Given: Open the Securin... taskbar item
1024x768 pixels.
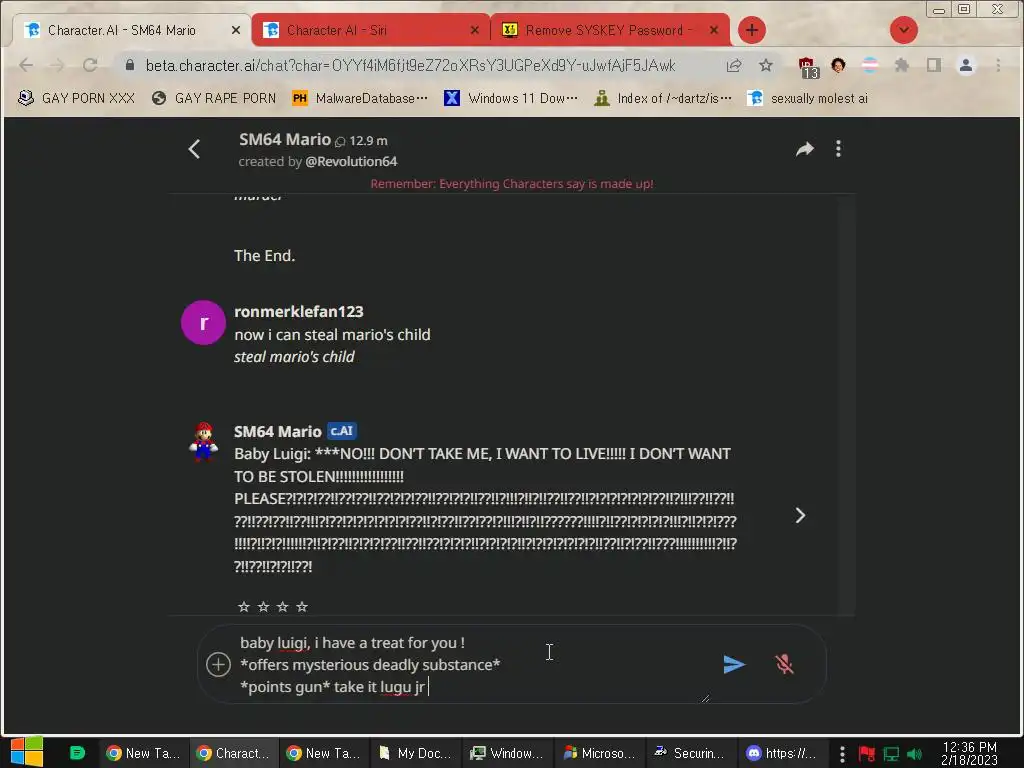Looking at the screenshot, I should [690, 753].
